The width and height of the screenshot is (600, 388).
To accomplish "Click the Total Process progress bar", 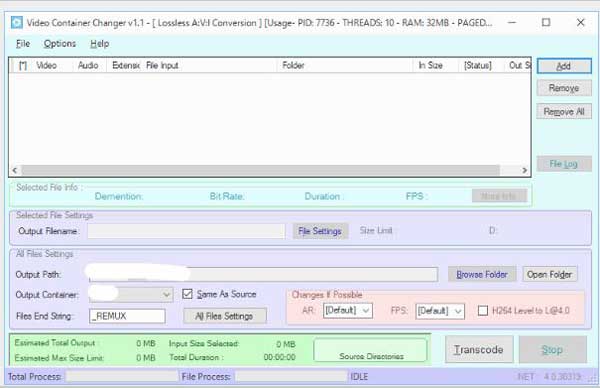I will 121,377.
